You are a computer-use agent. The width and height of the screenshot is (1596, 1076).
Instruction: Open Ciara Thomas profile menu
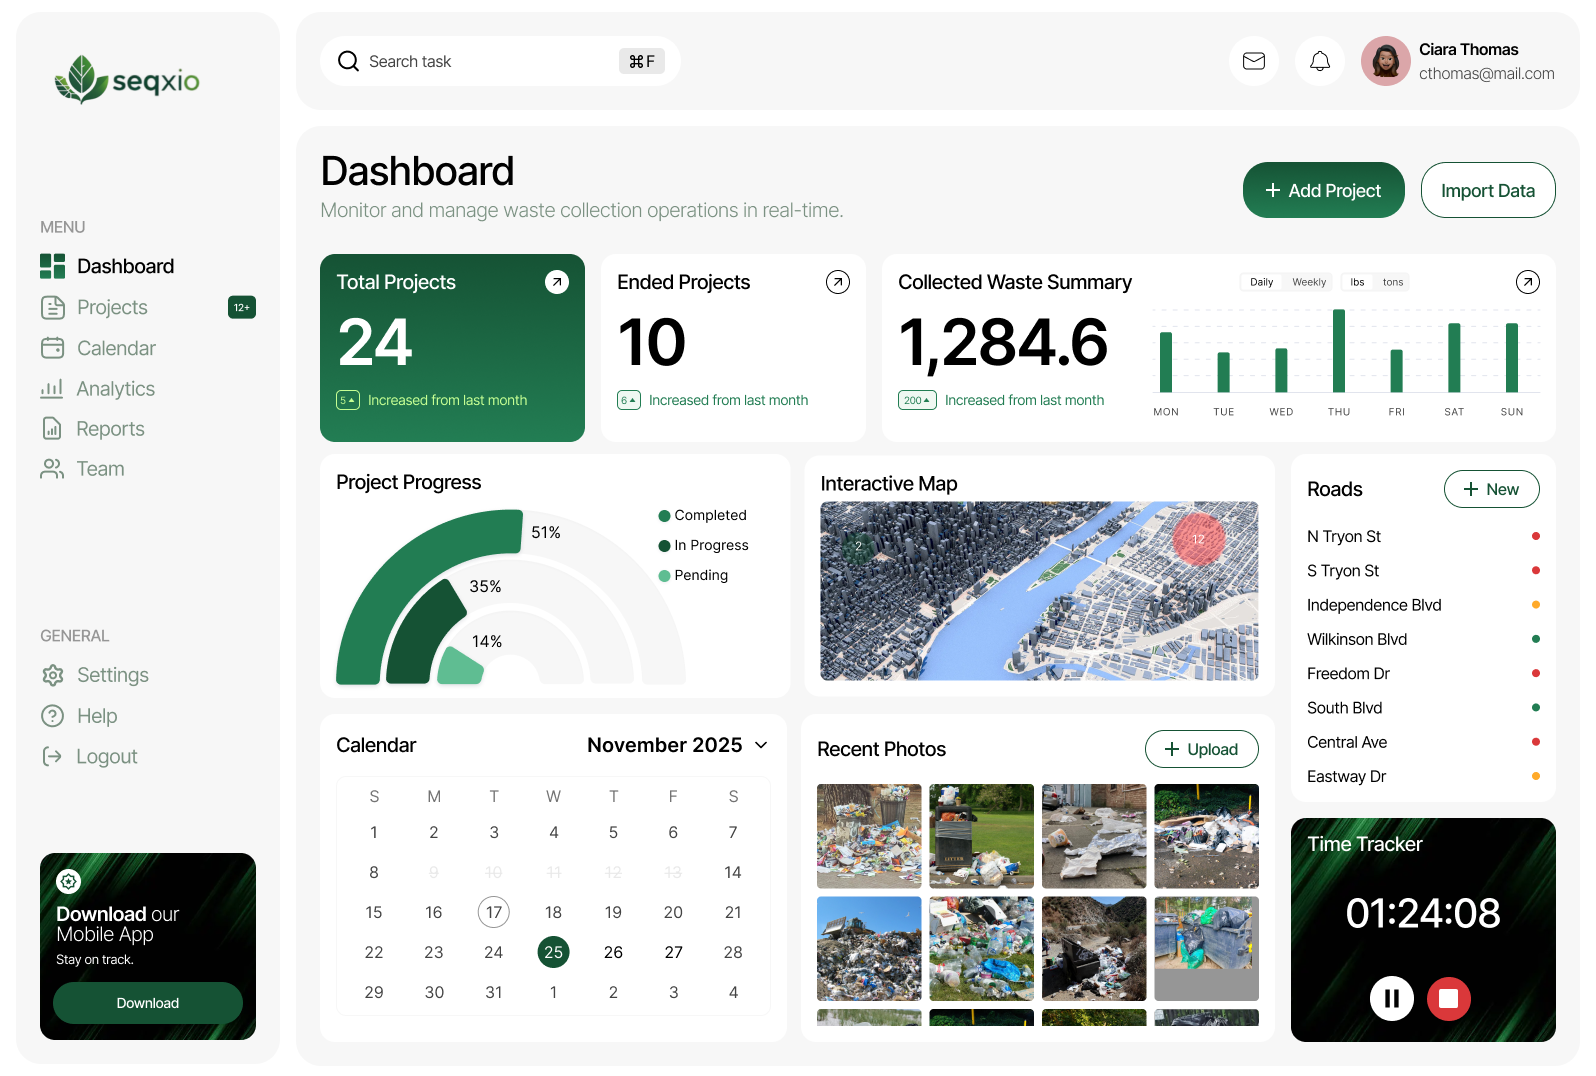[x=1457, y=61]
